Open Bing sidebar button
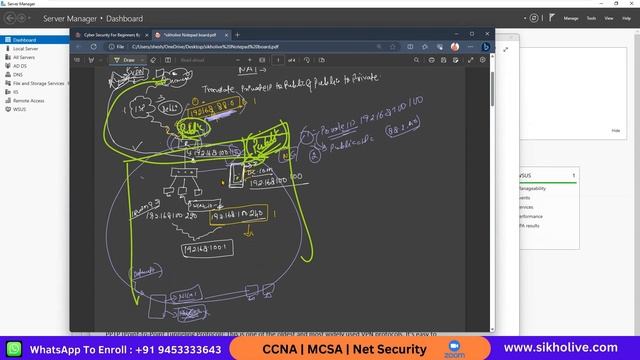Viewport: 640px width, 360px height. click(x=485, y=47)
